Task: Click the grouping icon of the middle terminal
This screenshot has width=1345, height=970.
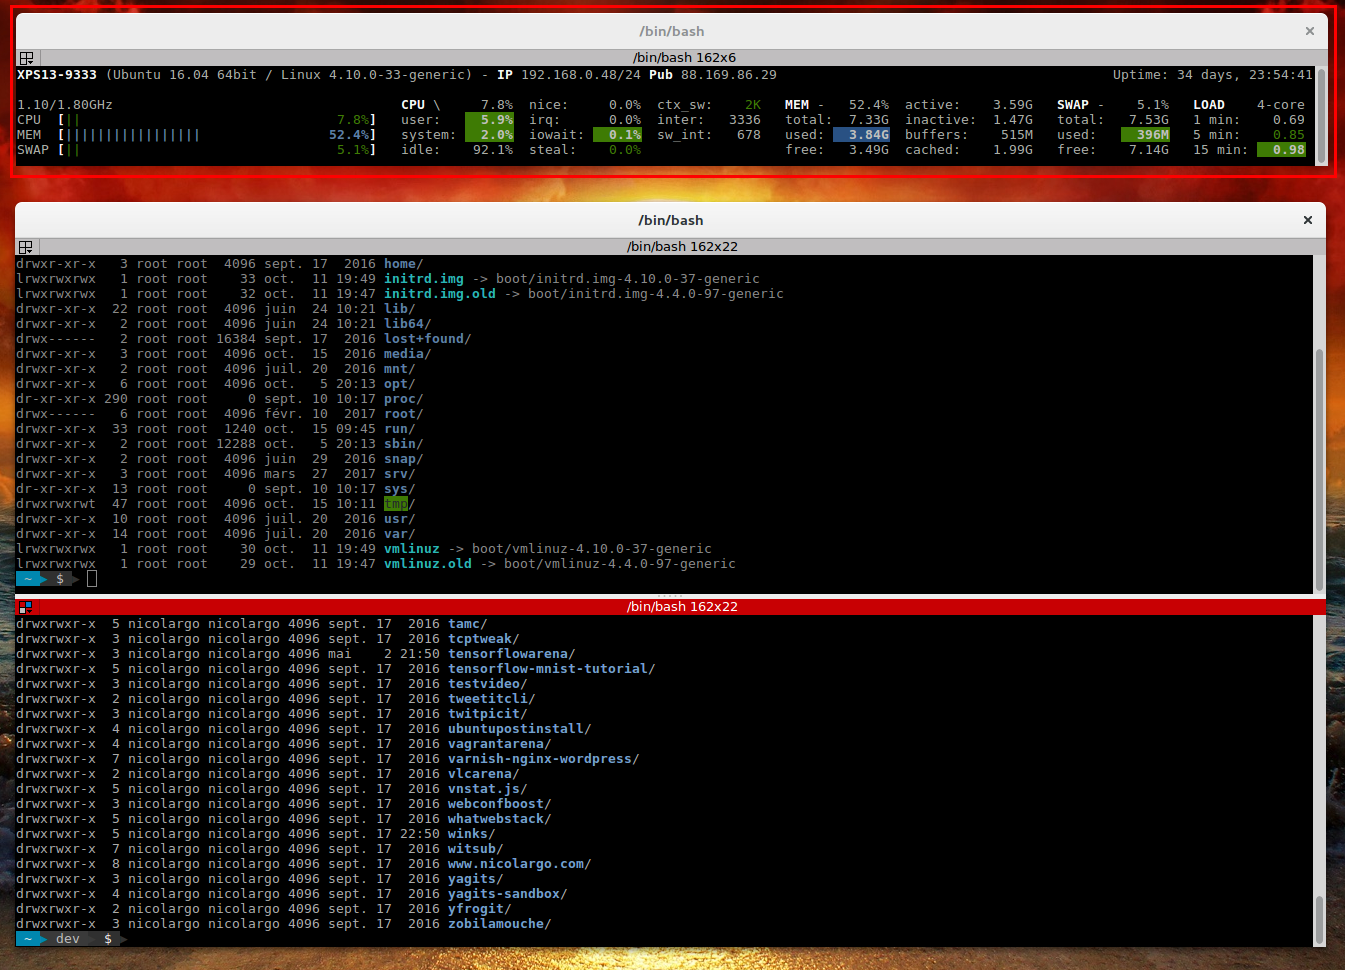Action: tap(23, 245)
